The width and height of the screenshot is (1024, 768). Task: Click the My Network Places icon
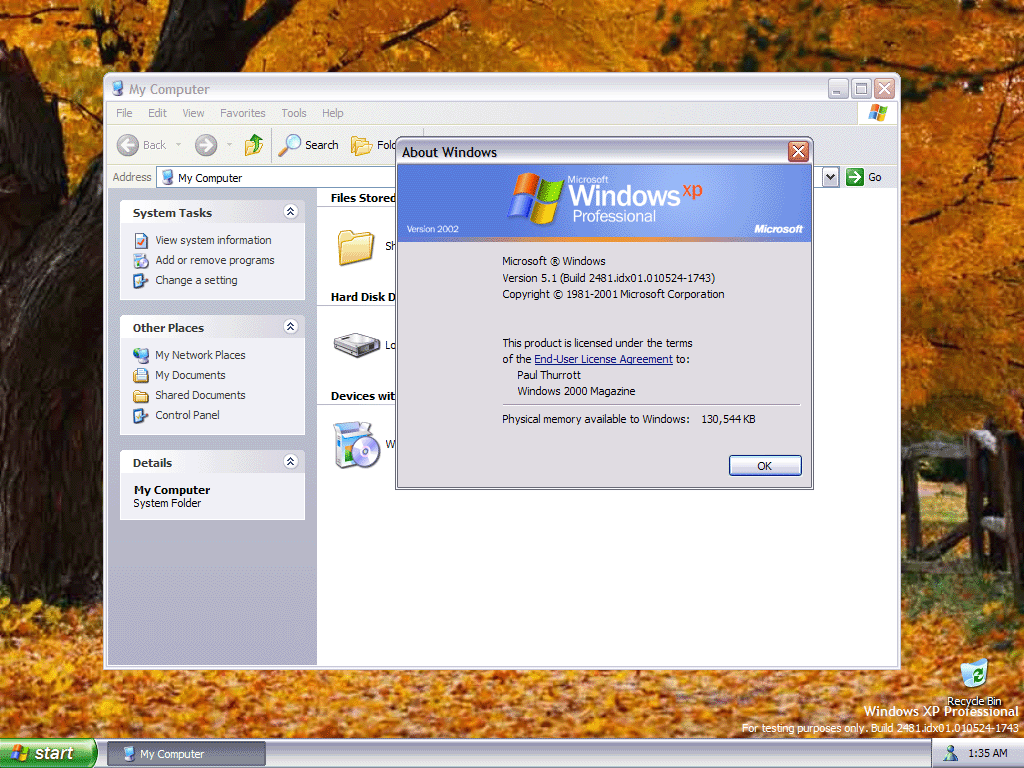(x=141, y=355)
